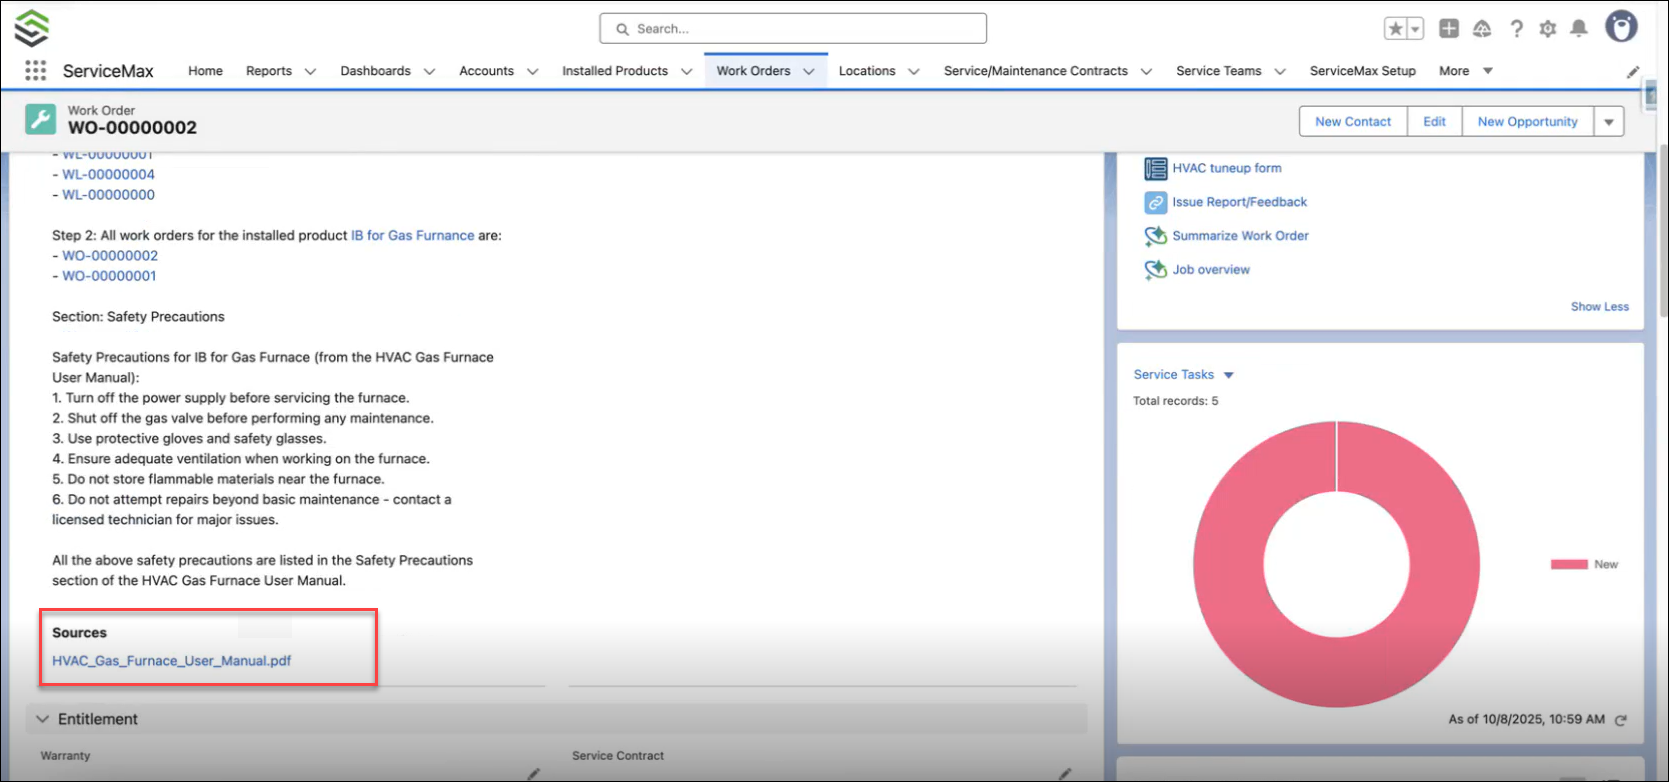Open the Locations tab
This screenshot has width=1669, height=782.
[x=867, y=71]
